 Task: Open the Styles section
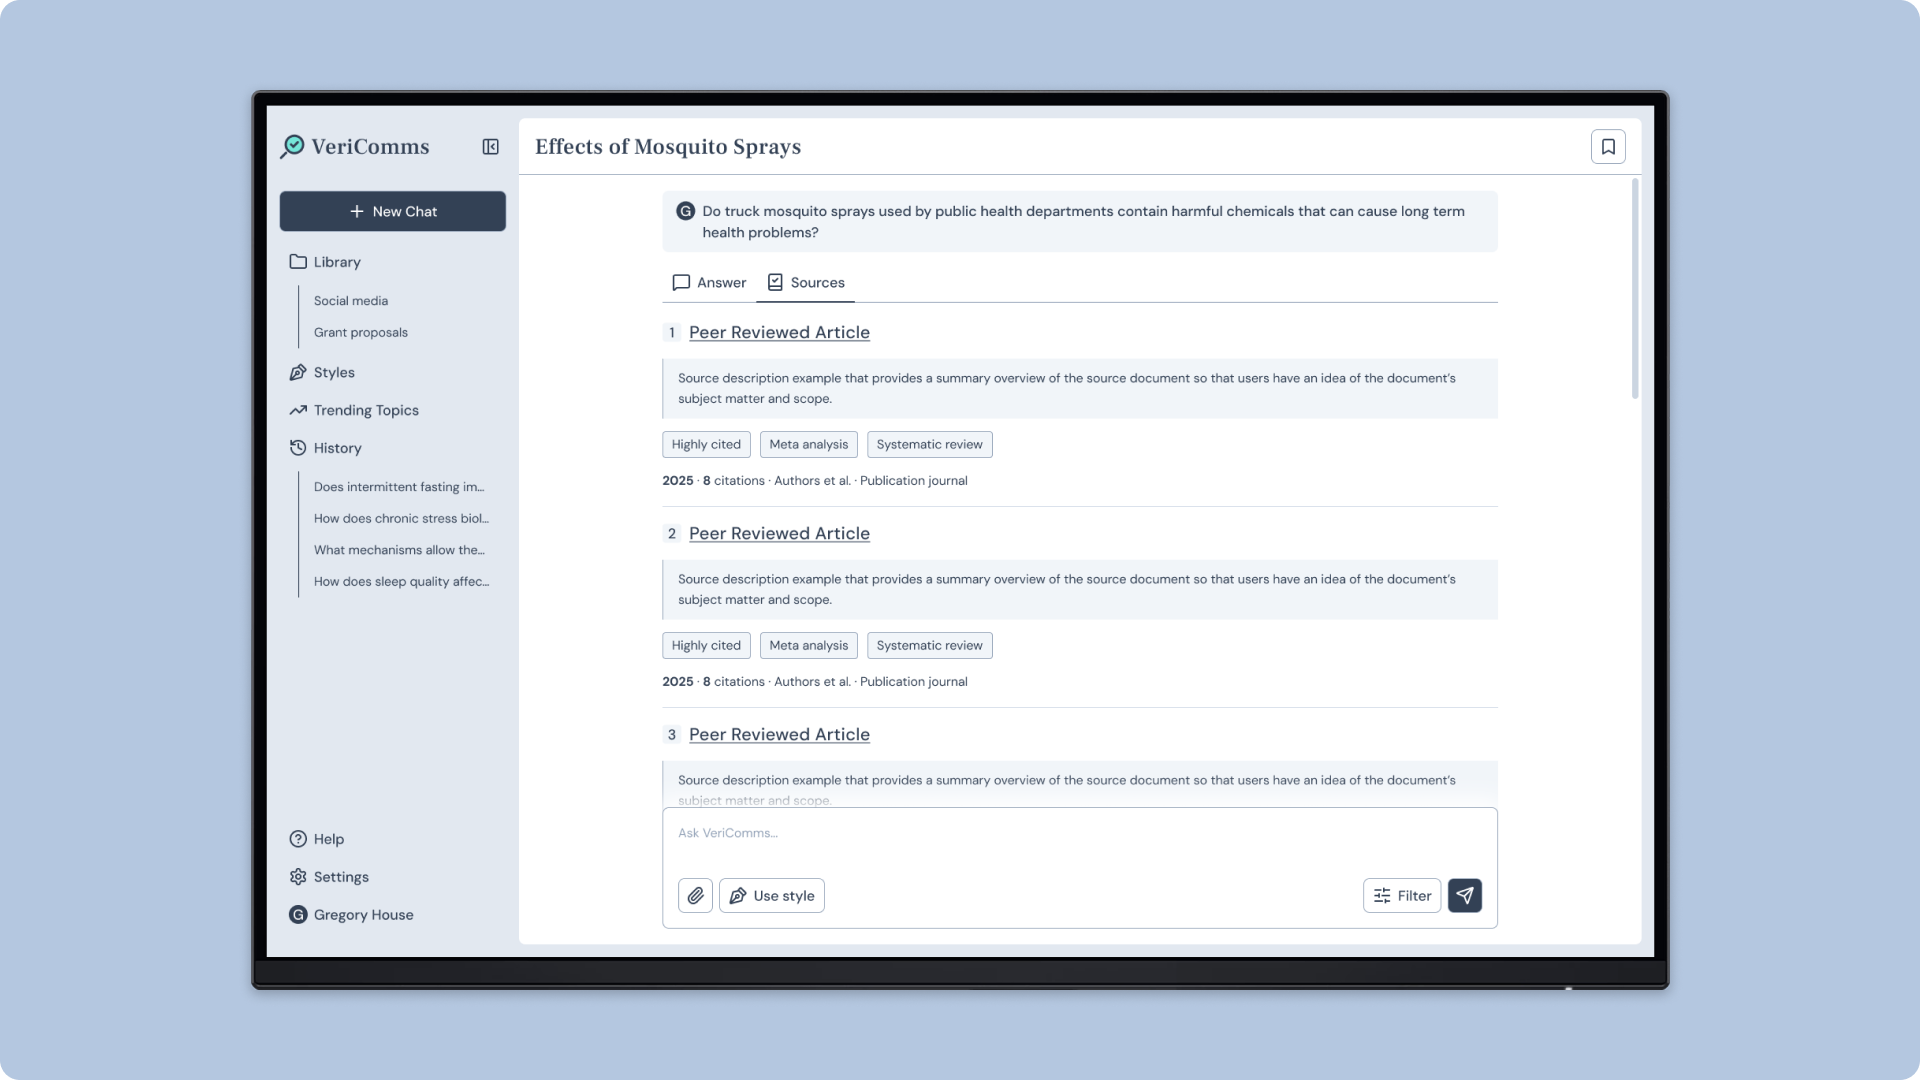pyautogui.click(x=333, y=372)
